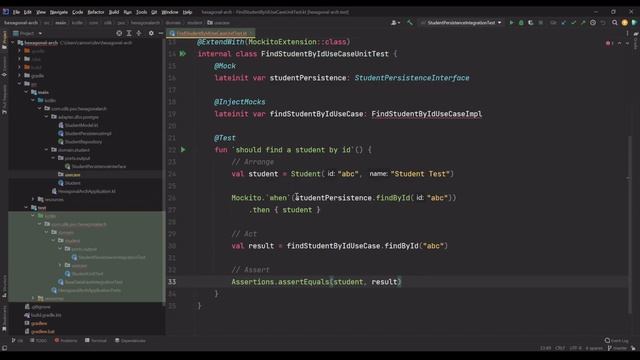Open the Build menu

(114, 12)
